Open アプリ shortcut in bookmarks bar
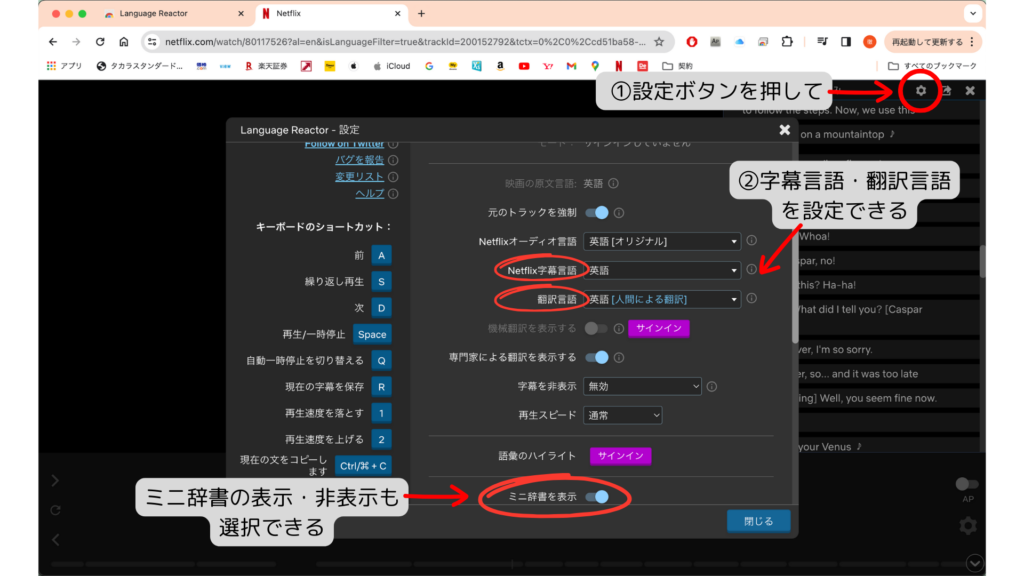This screenshot has height=576, width=1024. coord(64,66)
